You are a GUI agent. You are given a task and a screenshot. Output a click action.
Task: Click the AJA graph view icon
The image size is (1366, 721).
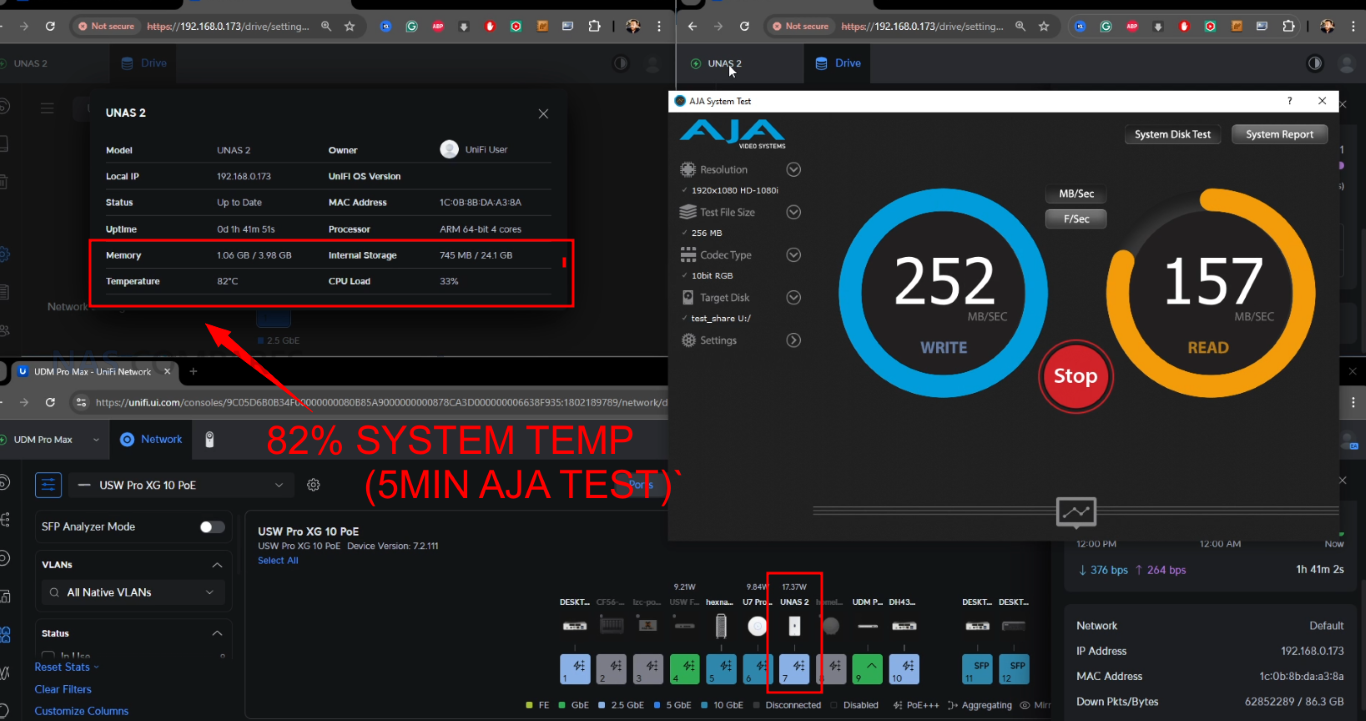coord(1076,512)
